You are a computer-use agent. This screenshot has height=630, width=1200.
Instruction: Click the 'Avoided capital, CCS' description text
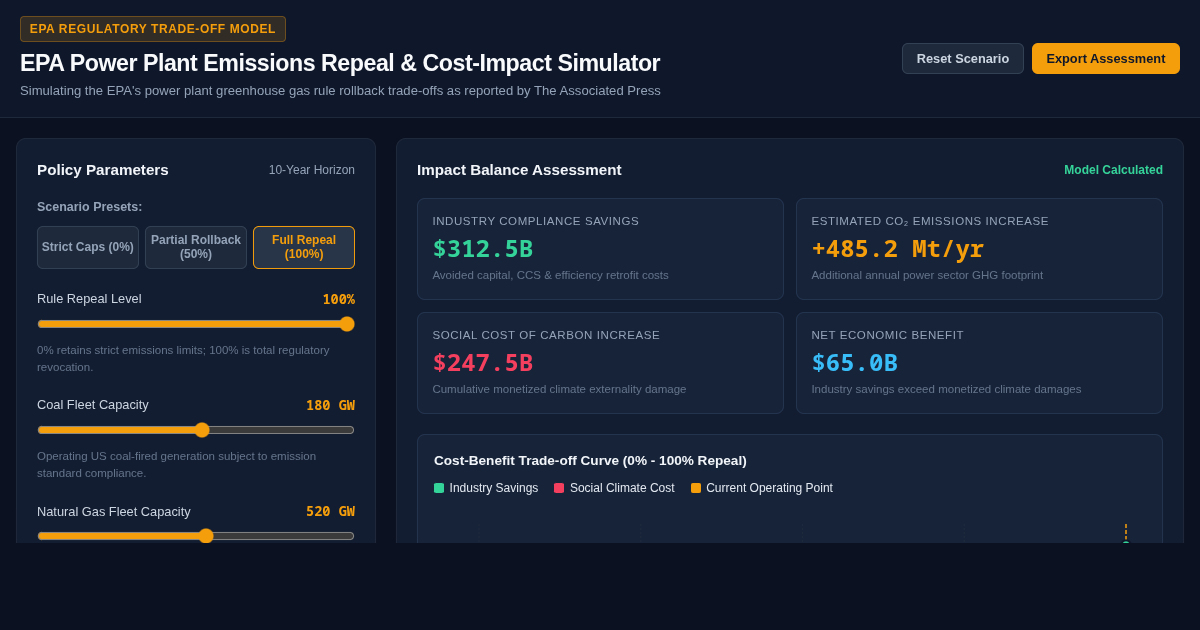(550, 275)
